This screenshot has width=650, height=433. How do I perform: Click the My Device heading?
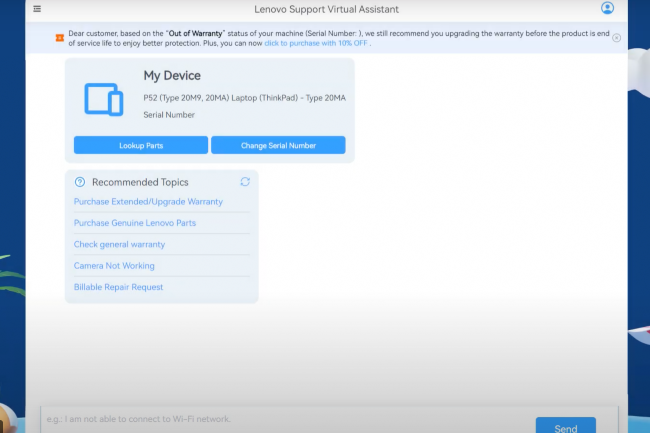pyautogui.click(x=172, y=75)
